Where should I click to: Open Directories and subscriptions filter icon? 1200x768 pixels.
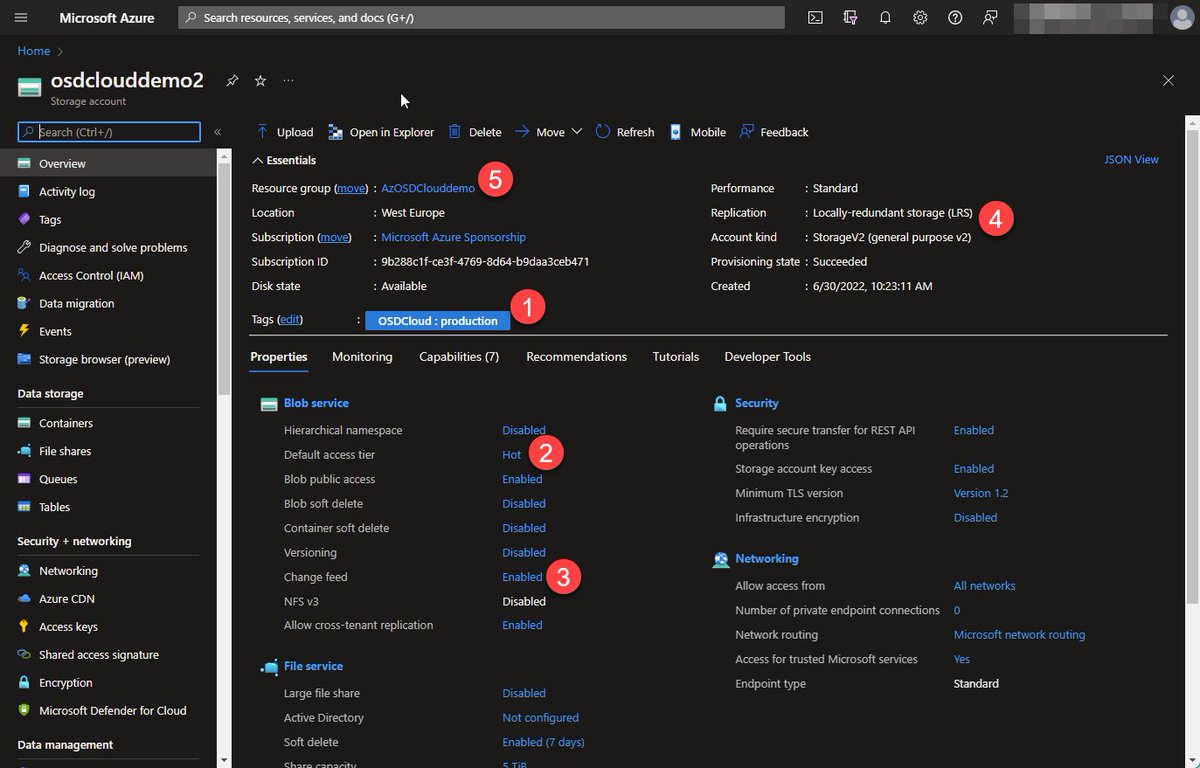(851, 18)
